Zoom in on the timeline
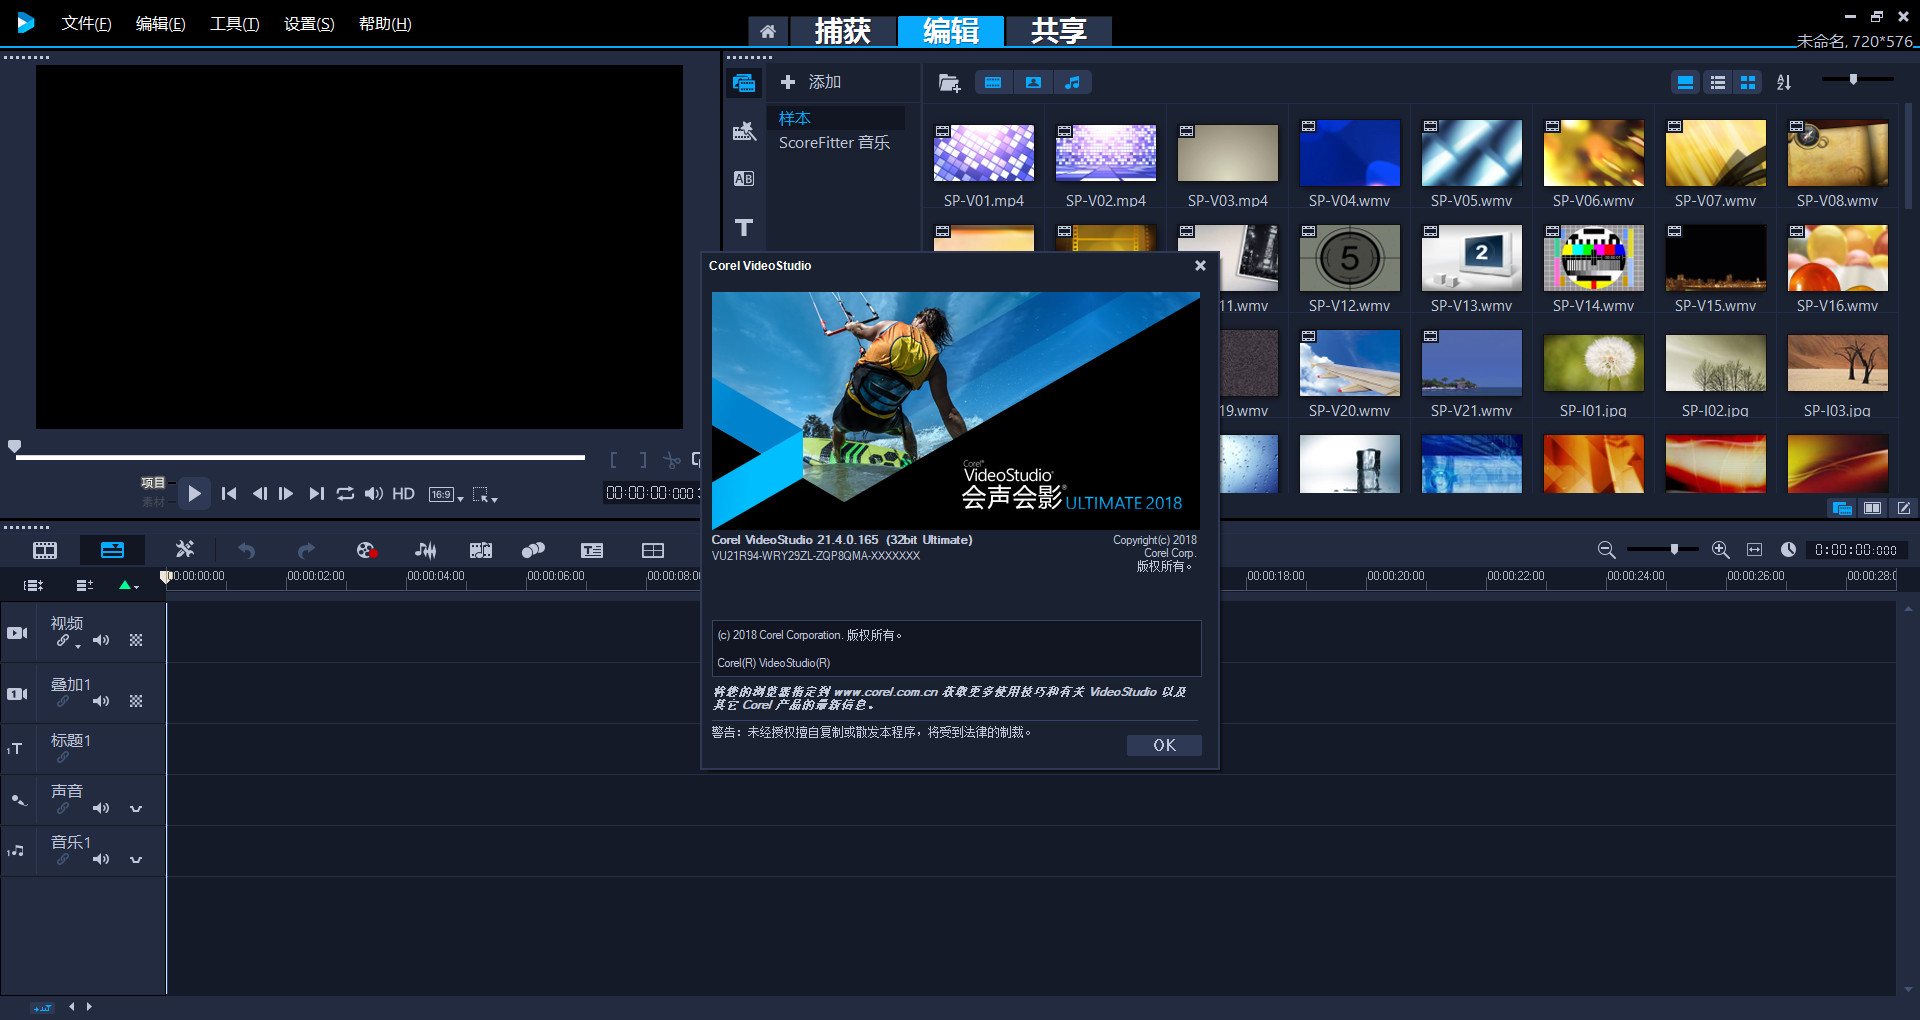The height and width of the screenshot is (1020, 1920). coord(1720,550)
